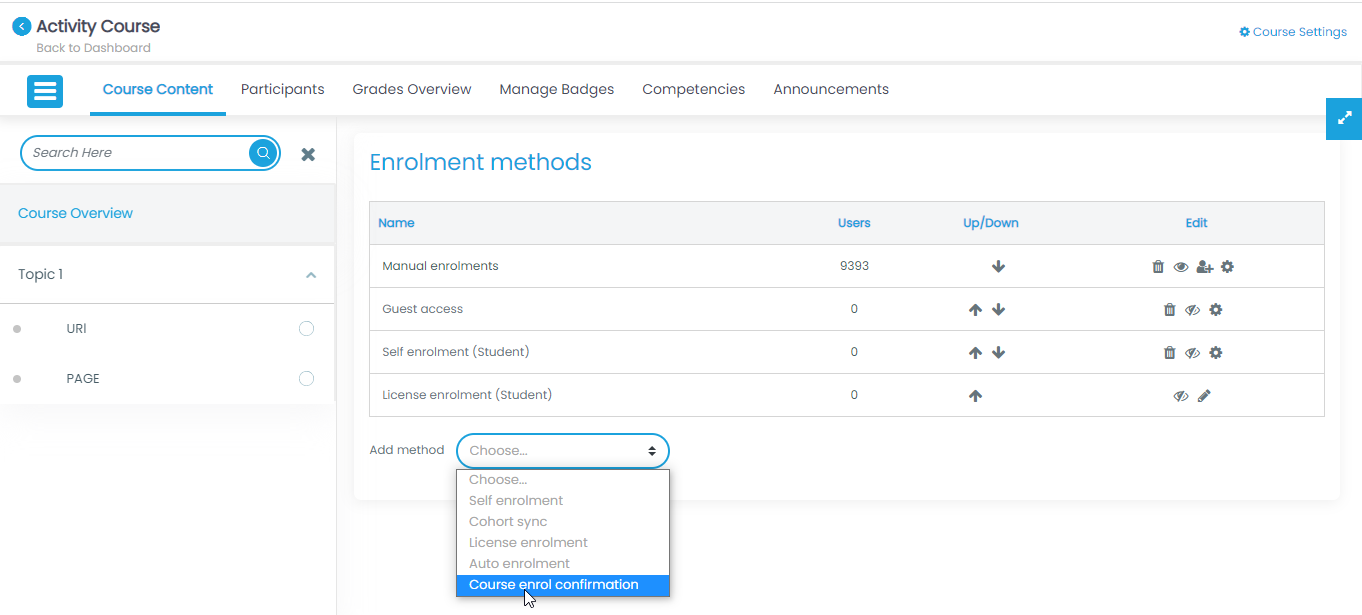This screenshot has height=615, width=1362.
Task: Select Cohort sync from the dropdown list
Action: tap(508, 522)
